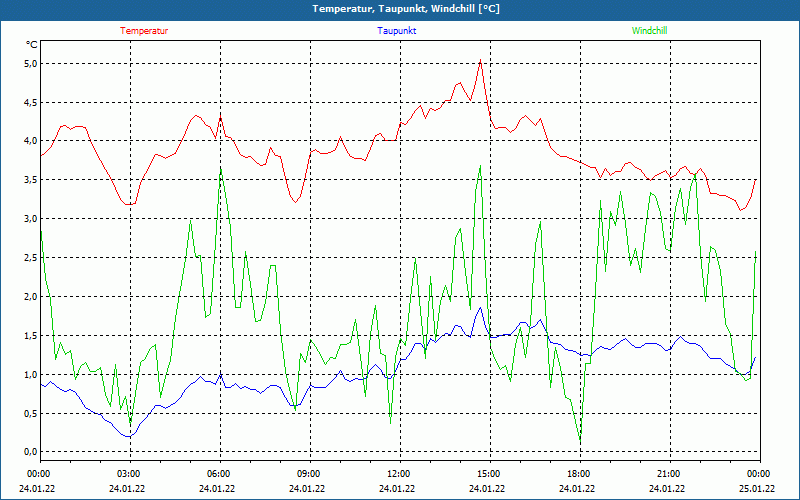Click the 2,0 y-axis value label
800x500 pixels.
coord(29,297)
